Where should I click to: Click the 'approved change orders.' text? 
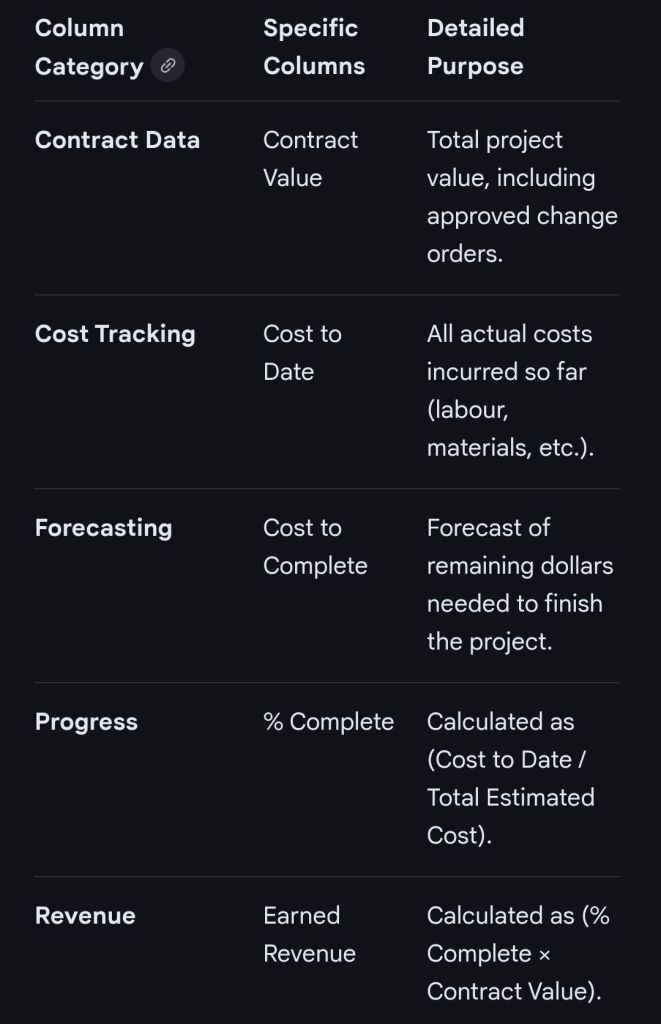521,235
